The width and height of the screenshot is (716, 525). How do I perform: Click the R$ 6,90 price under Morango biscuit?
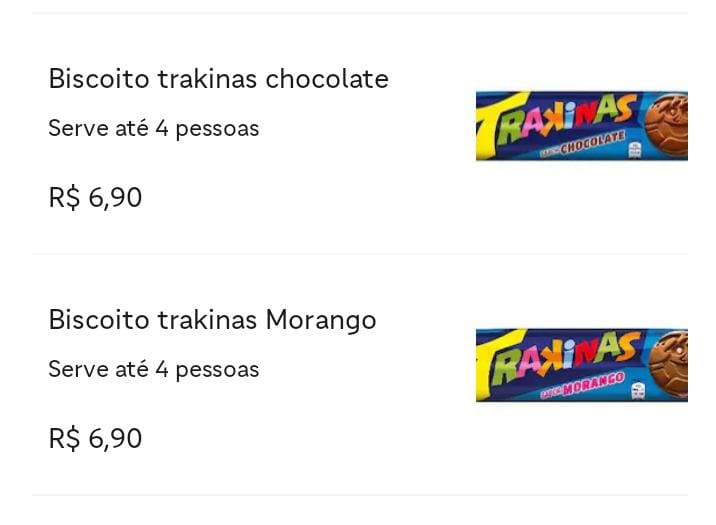coord(95,439)
